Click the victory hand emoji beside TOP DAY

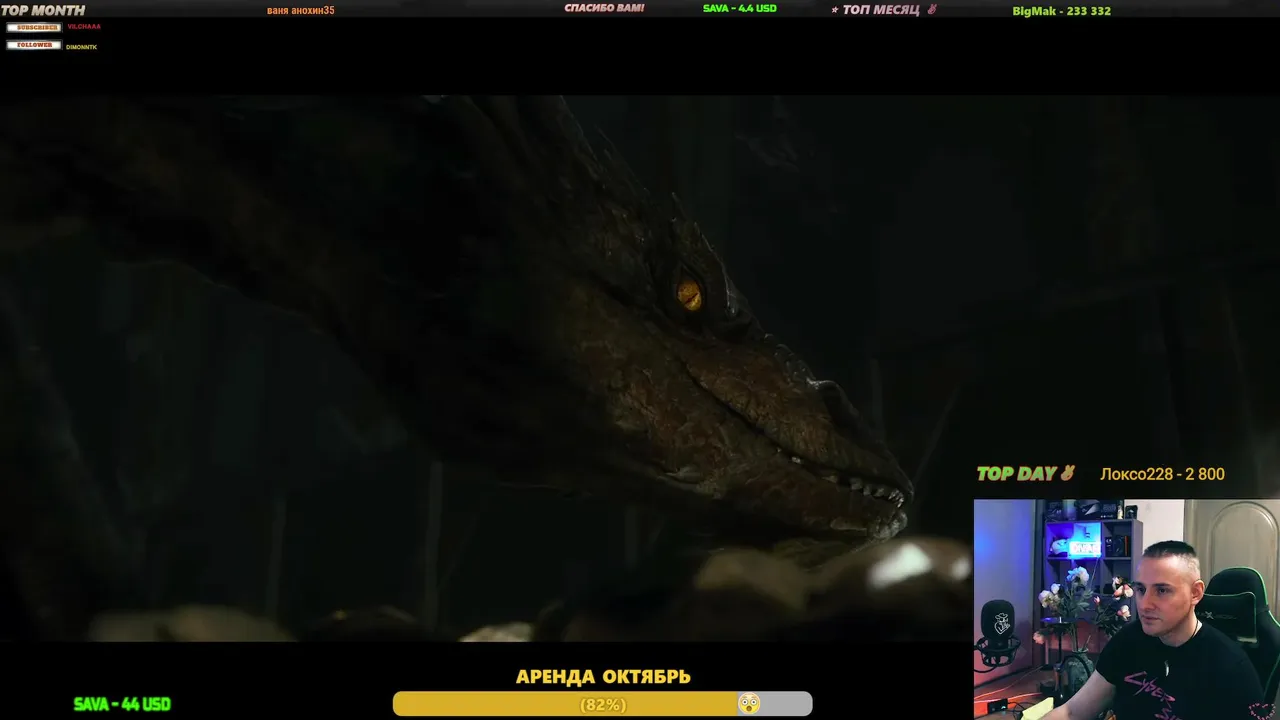(x=1067, y=473)
